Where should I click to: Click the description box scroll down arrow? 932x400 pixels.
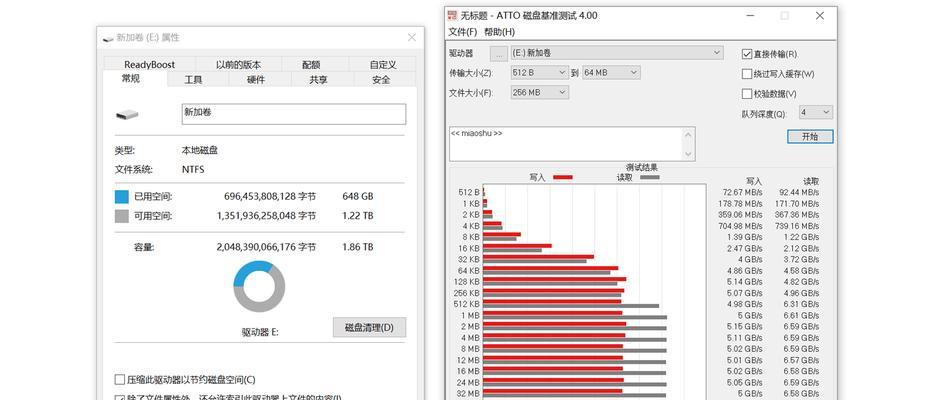pos(688,154)
